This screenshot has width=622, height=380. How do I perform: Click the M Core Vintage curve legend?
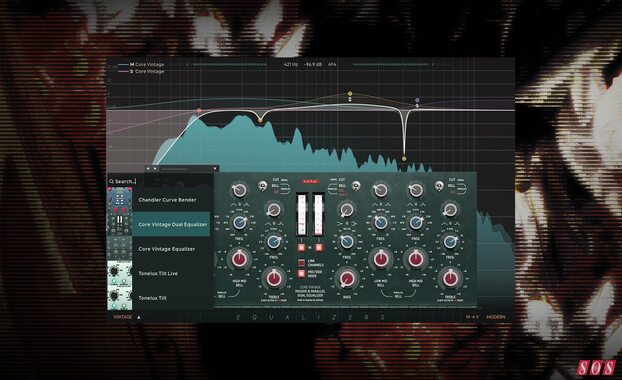[142, 64]
